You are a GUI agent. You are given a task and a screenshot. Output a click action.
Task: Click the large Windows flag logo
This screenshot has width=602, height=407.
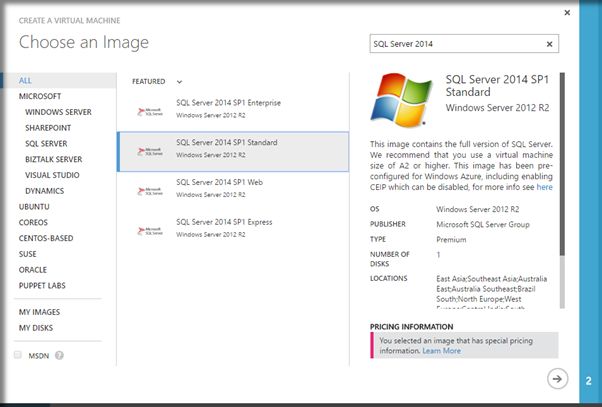point(400,98)
